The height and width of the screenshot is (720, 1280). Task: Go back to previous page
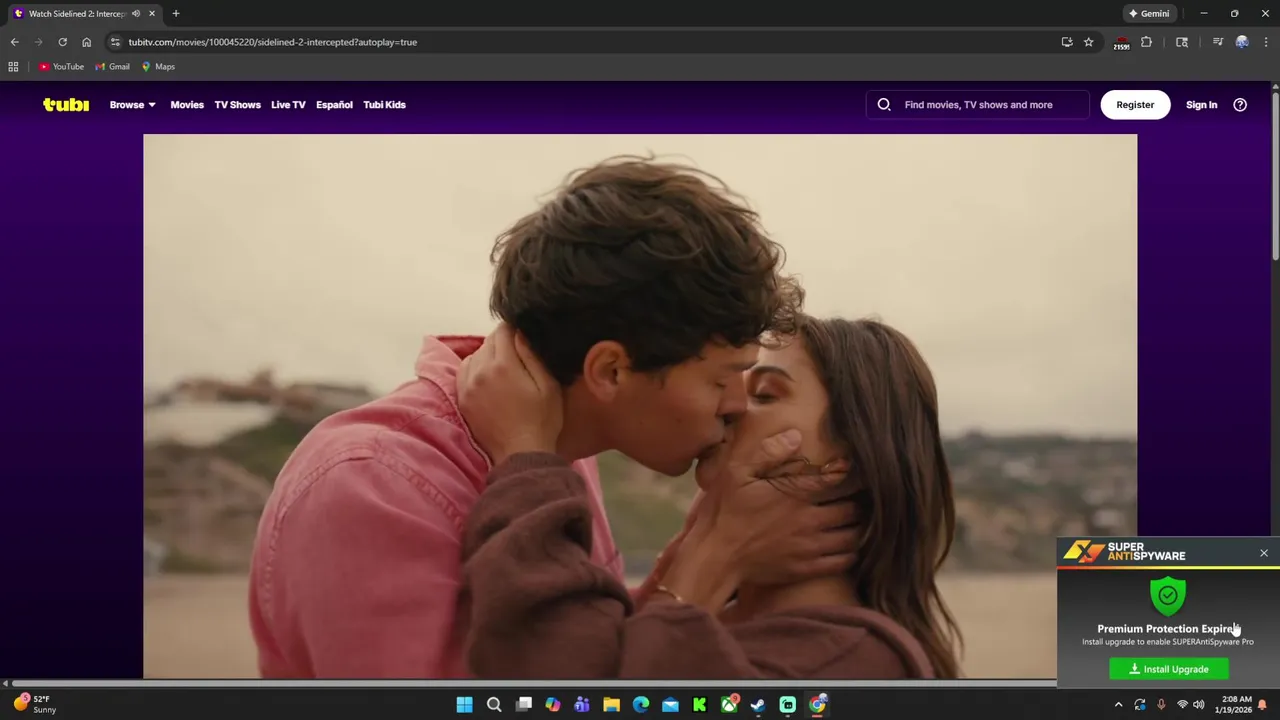coord(14,42)
